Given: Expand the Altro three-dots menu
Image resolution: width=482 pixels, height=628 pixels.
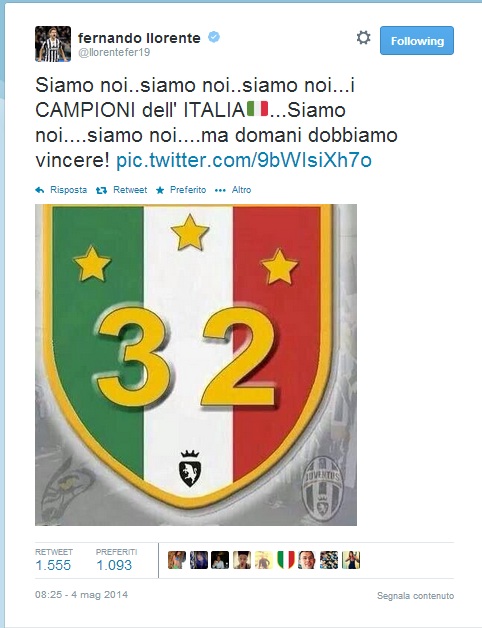Looking at the screenshot, I should [220, 190].
